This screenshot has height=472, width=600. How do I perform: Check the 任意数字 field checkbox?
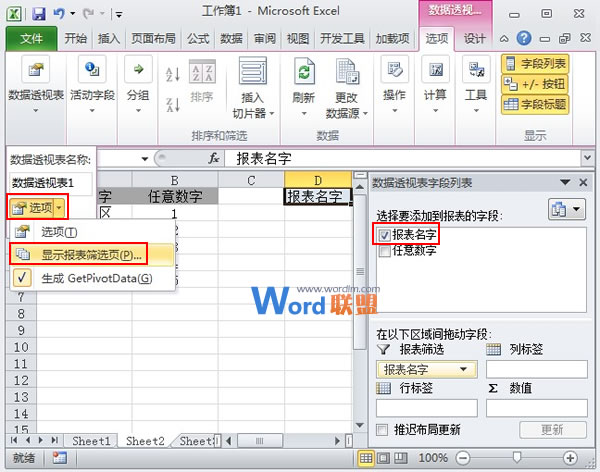[x=384, y=252]
